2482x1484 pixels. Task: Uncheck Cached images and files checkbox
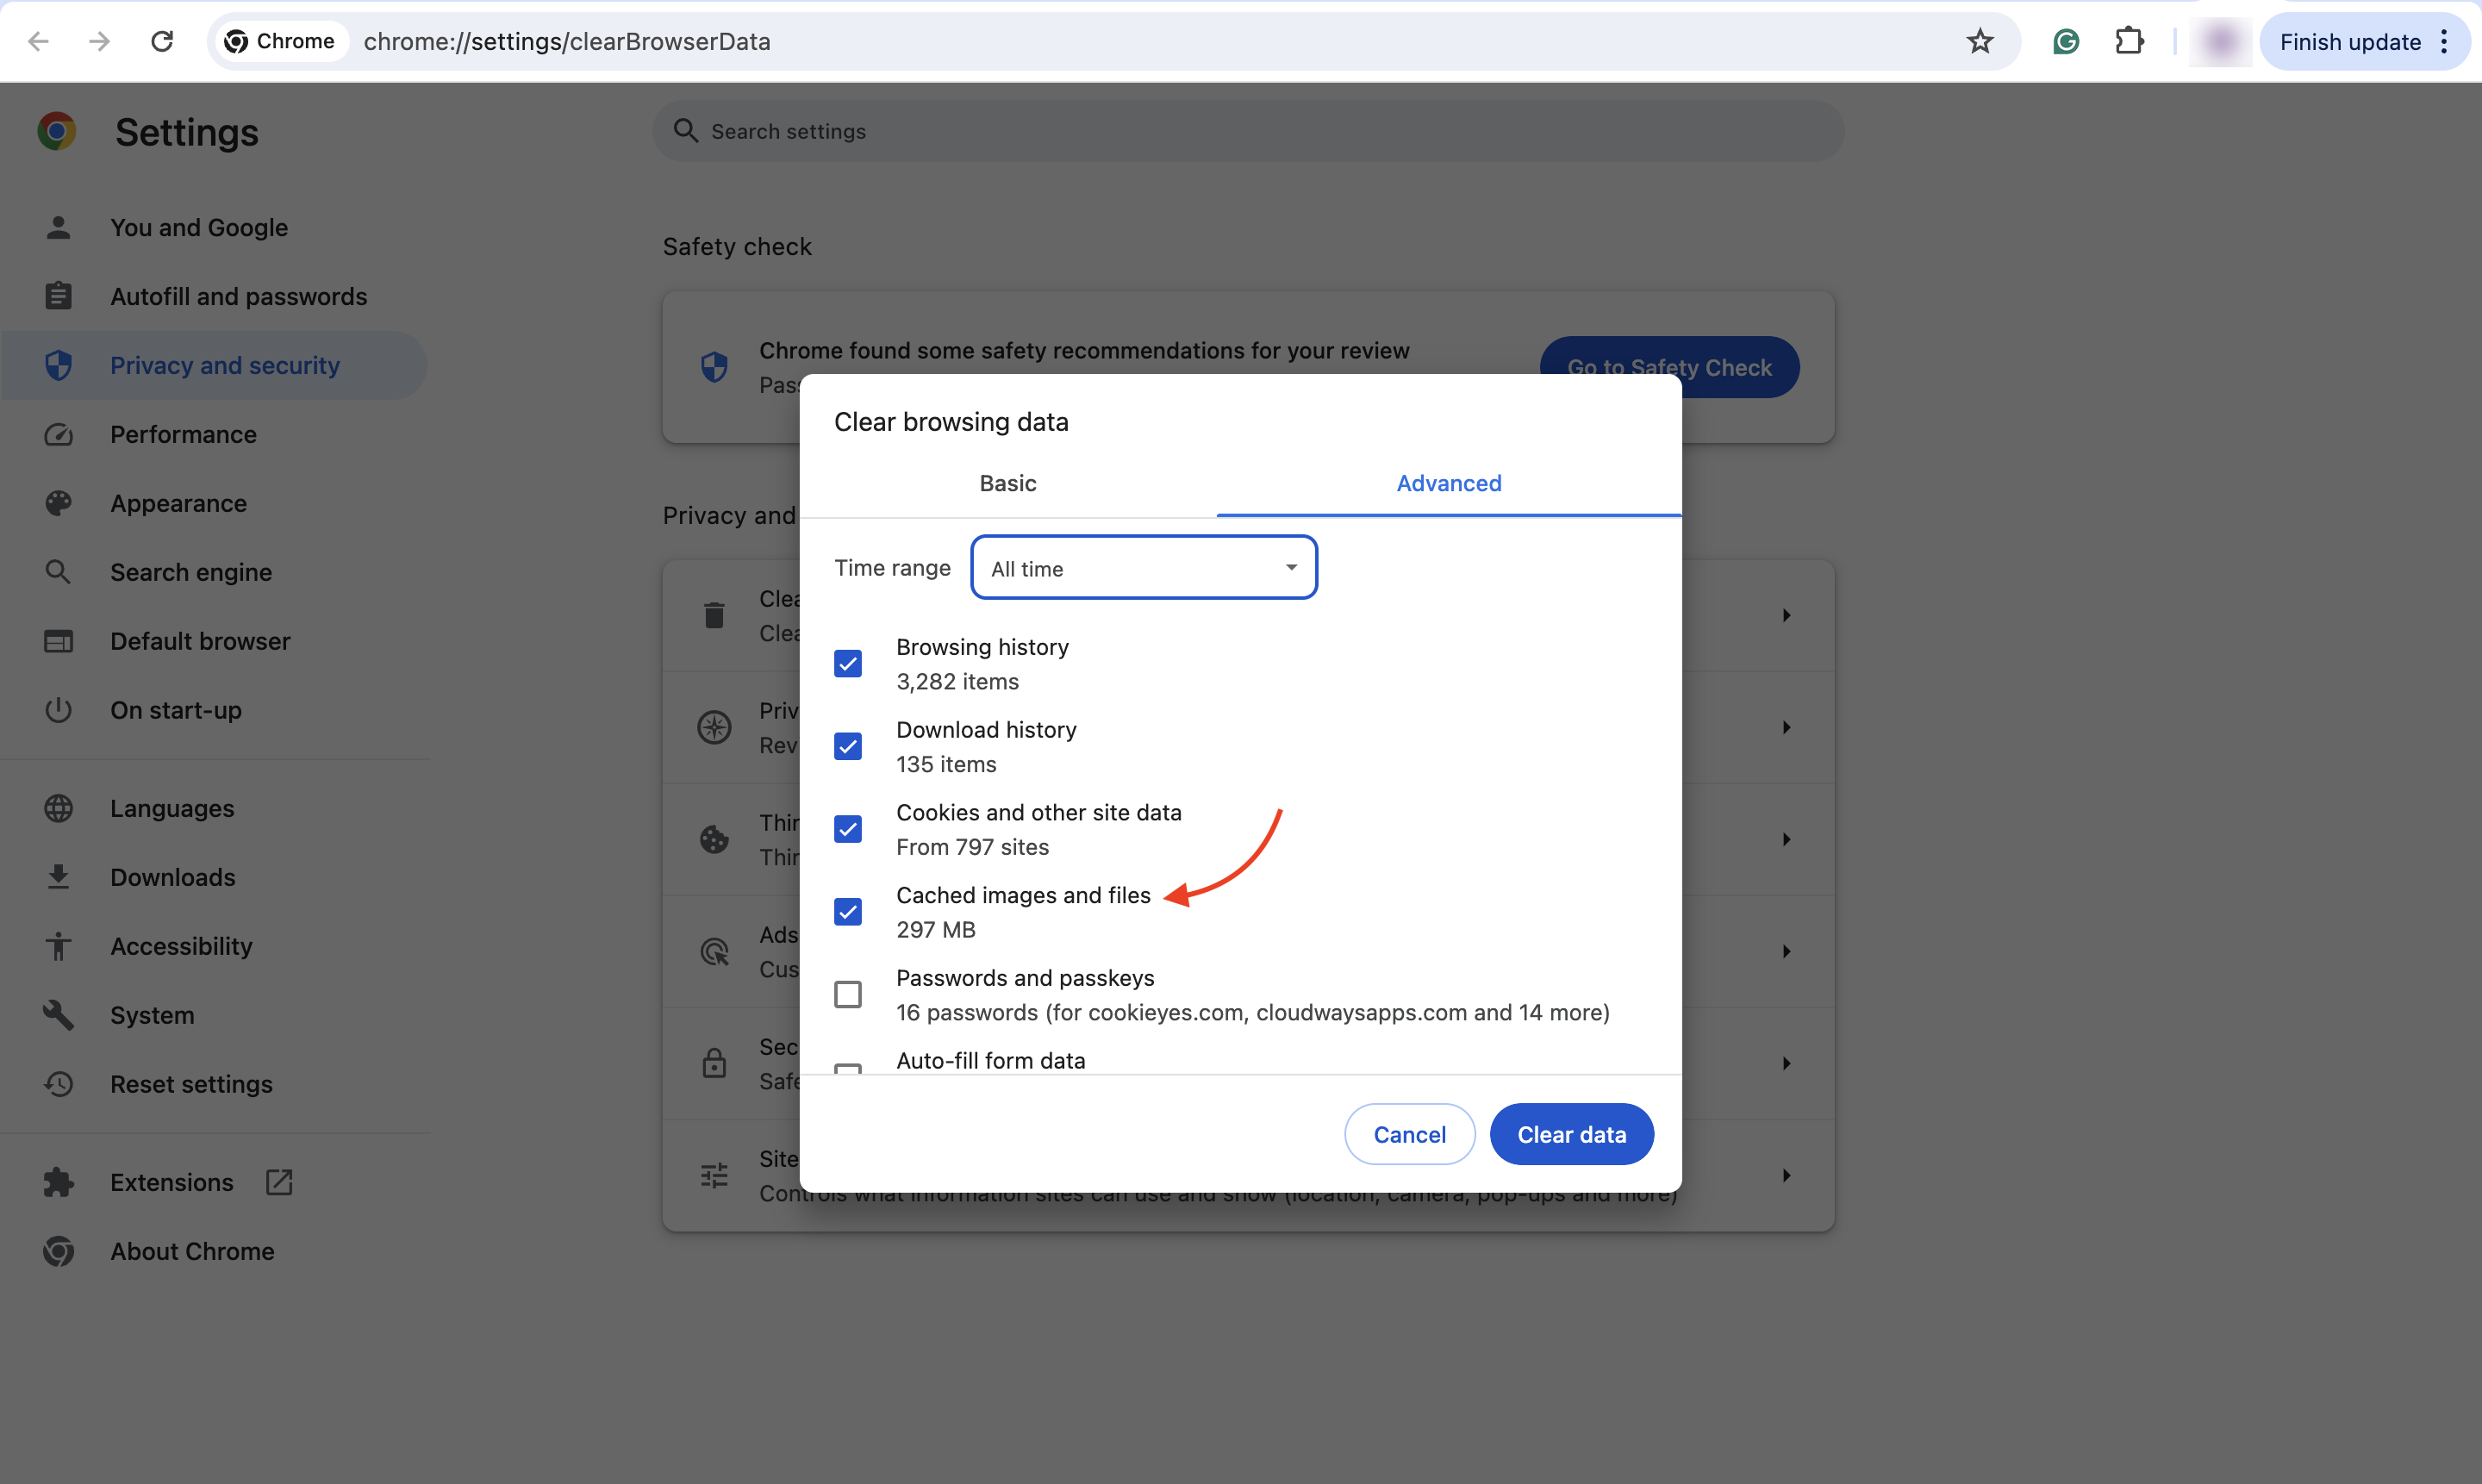click(848, 912)
